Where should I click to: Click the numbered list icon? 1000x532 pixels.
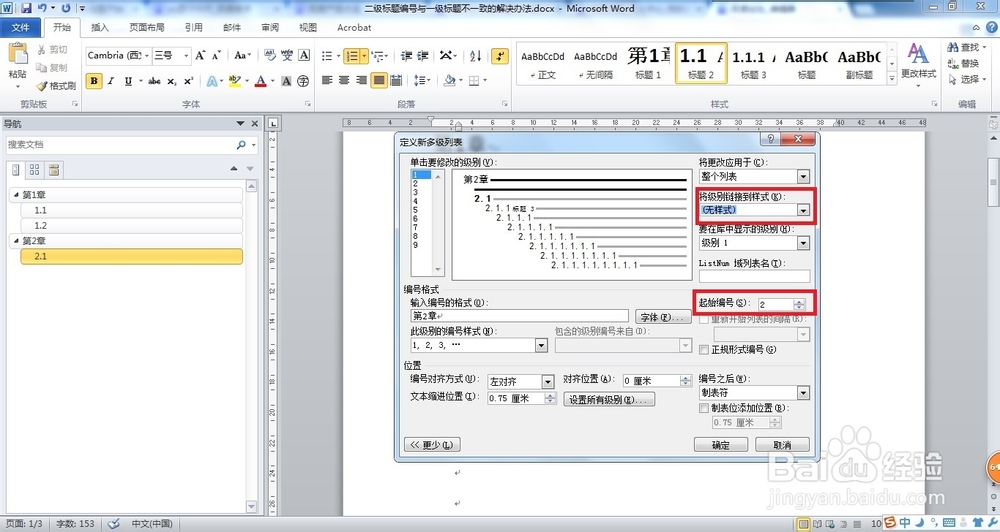coord(351,56)
